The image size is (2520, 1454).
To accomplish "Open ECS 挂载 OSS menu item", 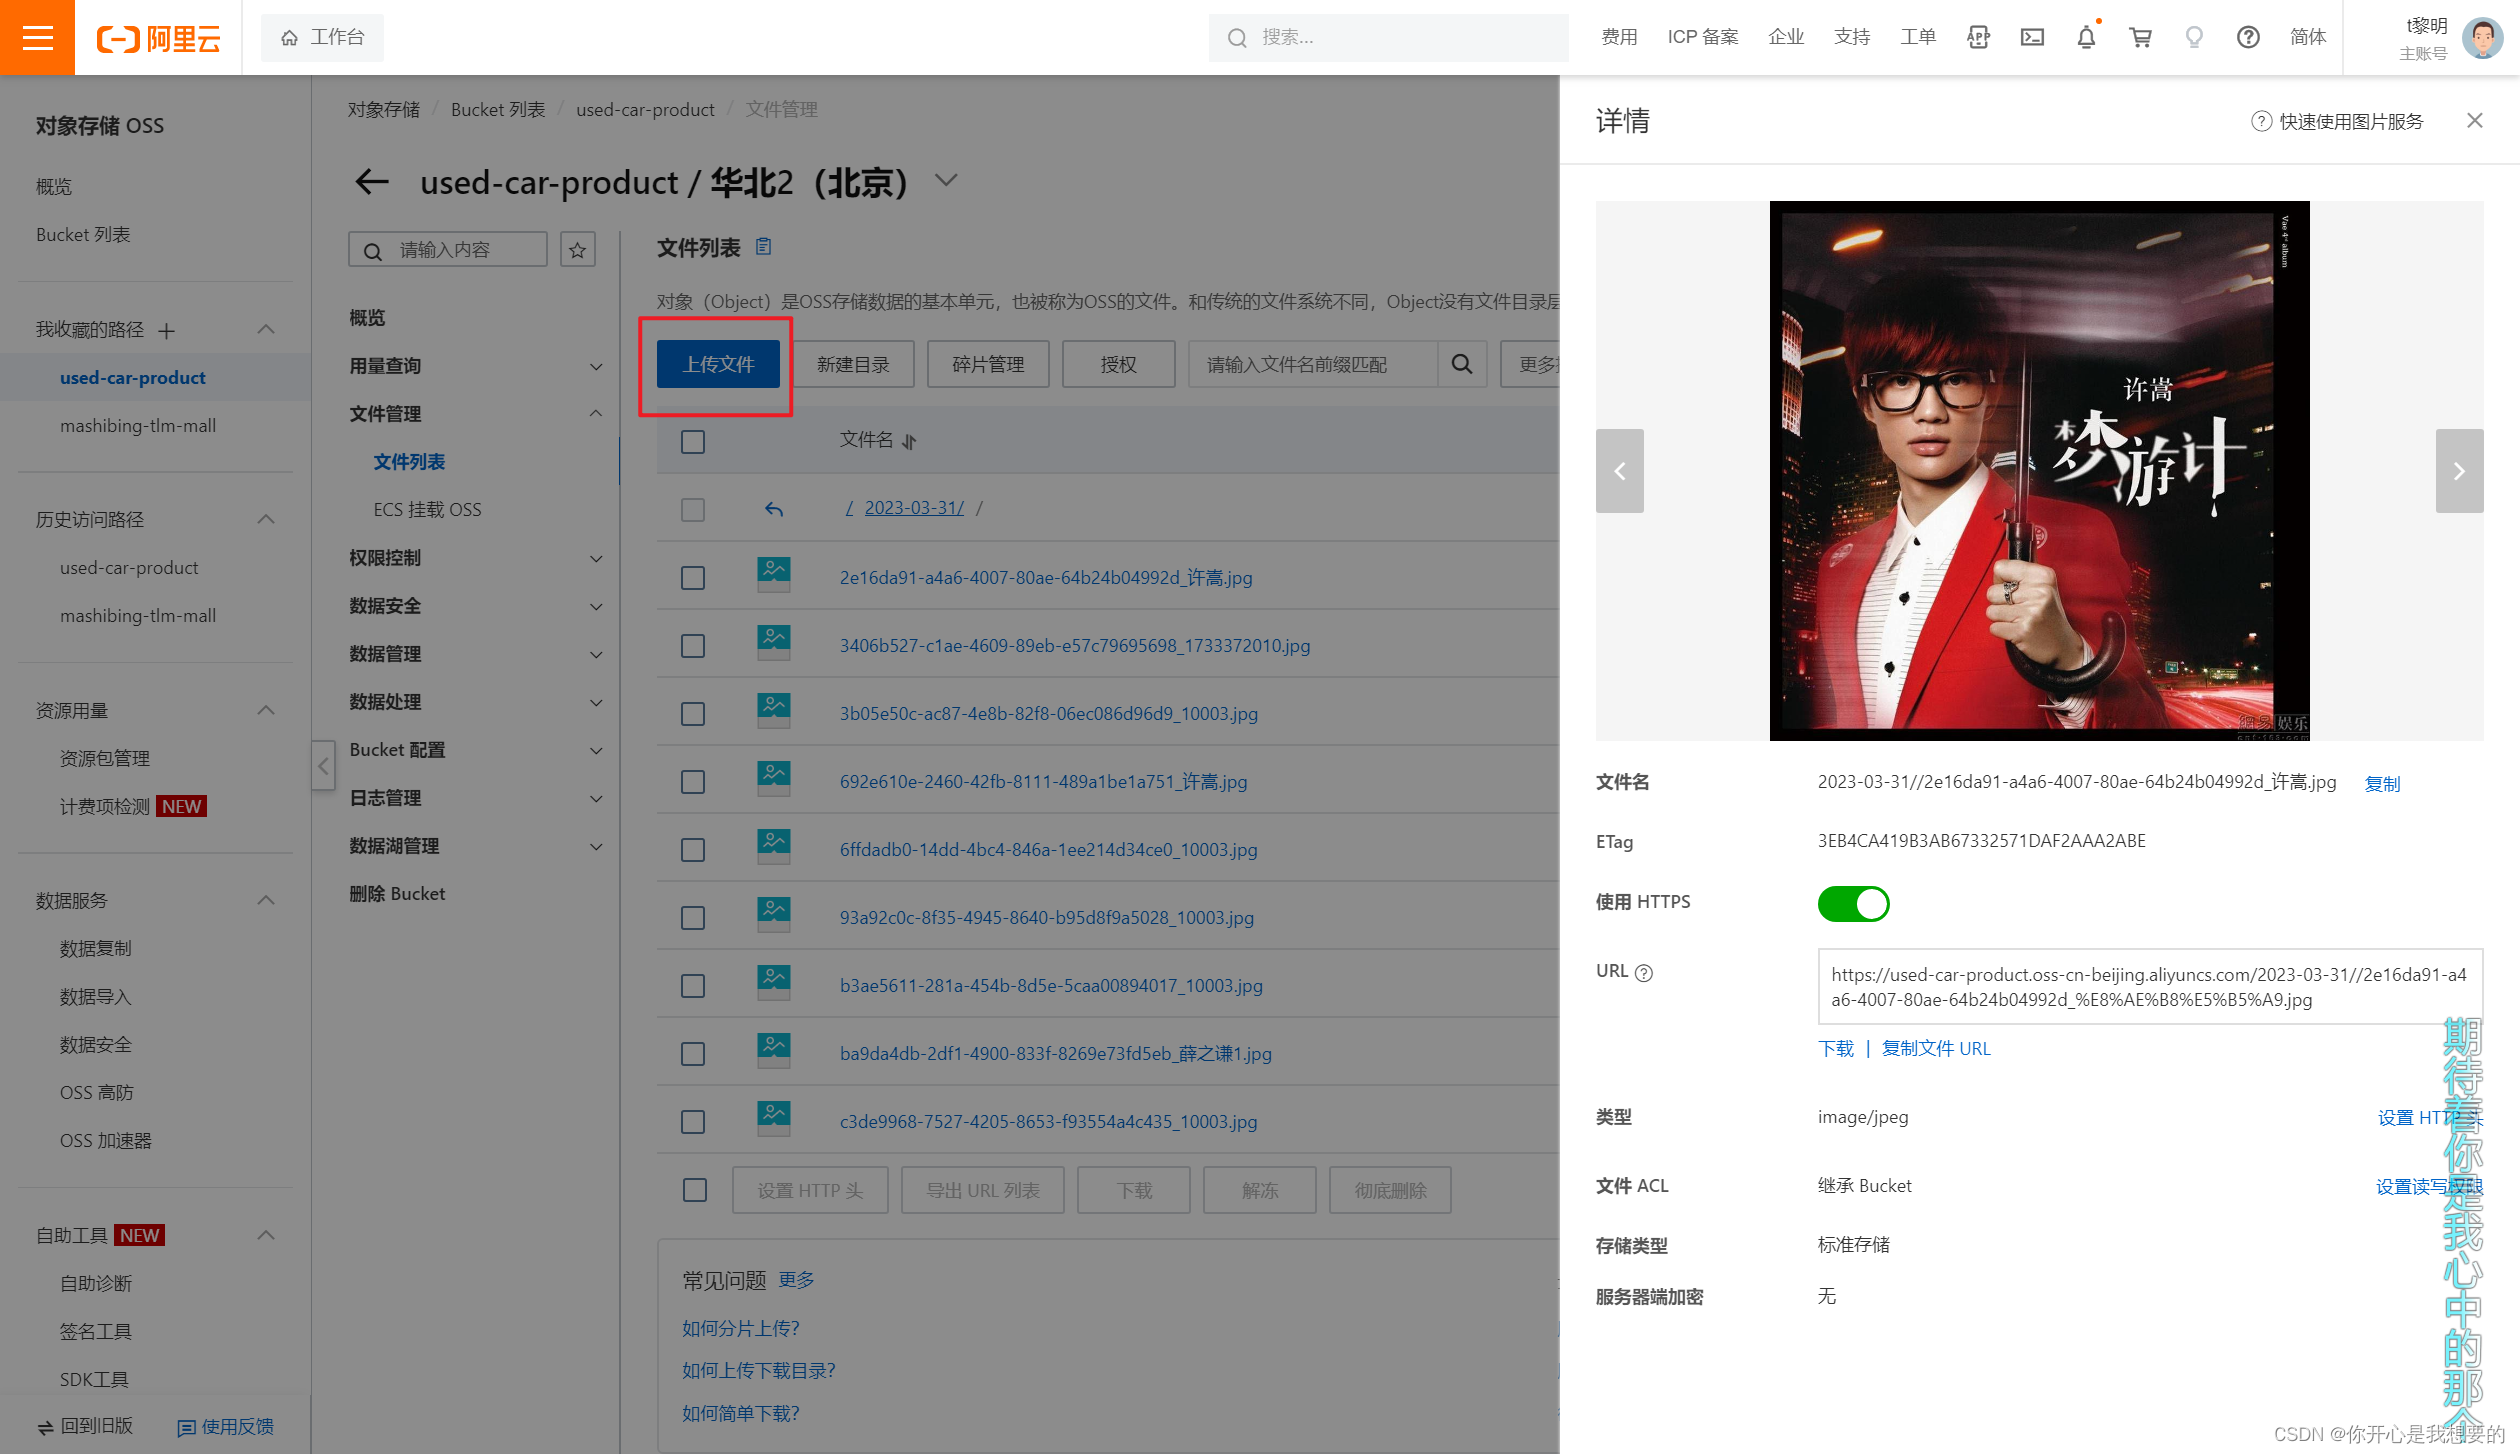I will (427, 510).
